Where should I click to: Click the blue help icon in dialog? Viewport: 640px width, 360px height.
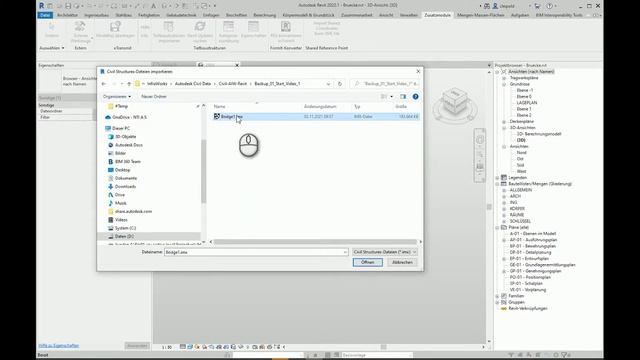pos(415,97)
